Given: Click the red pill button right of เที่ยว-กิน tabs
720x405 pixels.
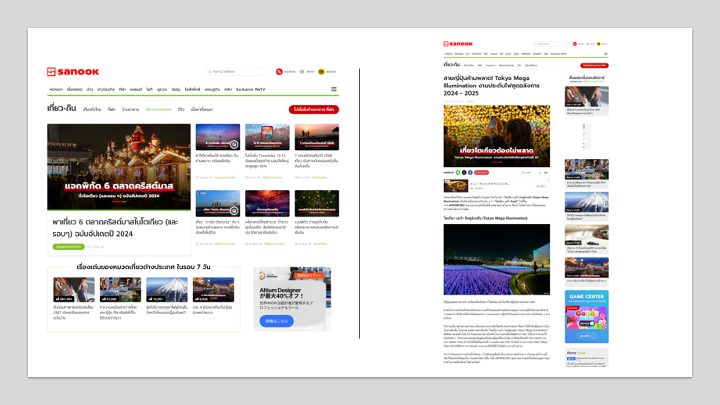Looking at the screenshot, I should coord(313,109).
